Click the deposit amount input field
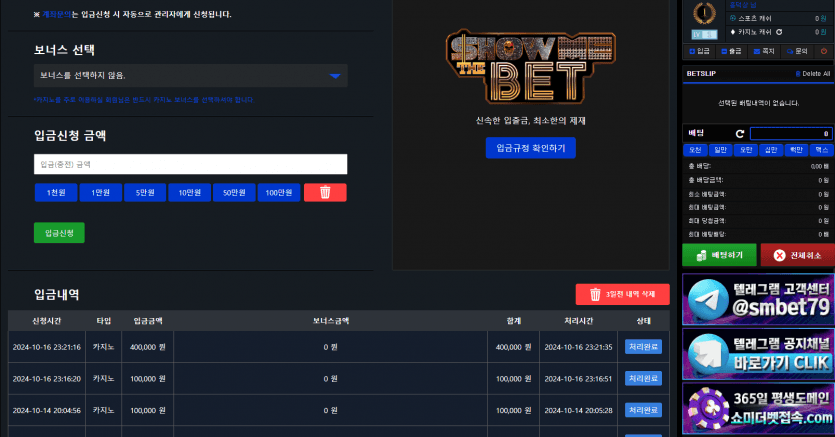The image size is (835, 437). click(190, 164)
